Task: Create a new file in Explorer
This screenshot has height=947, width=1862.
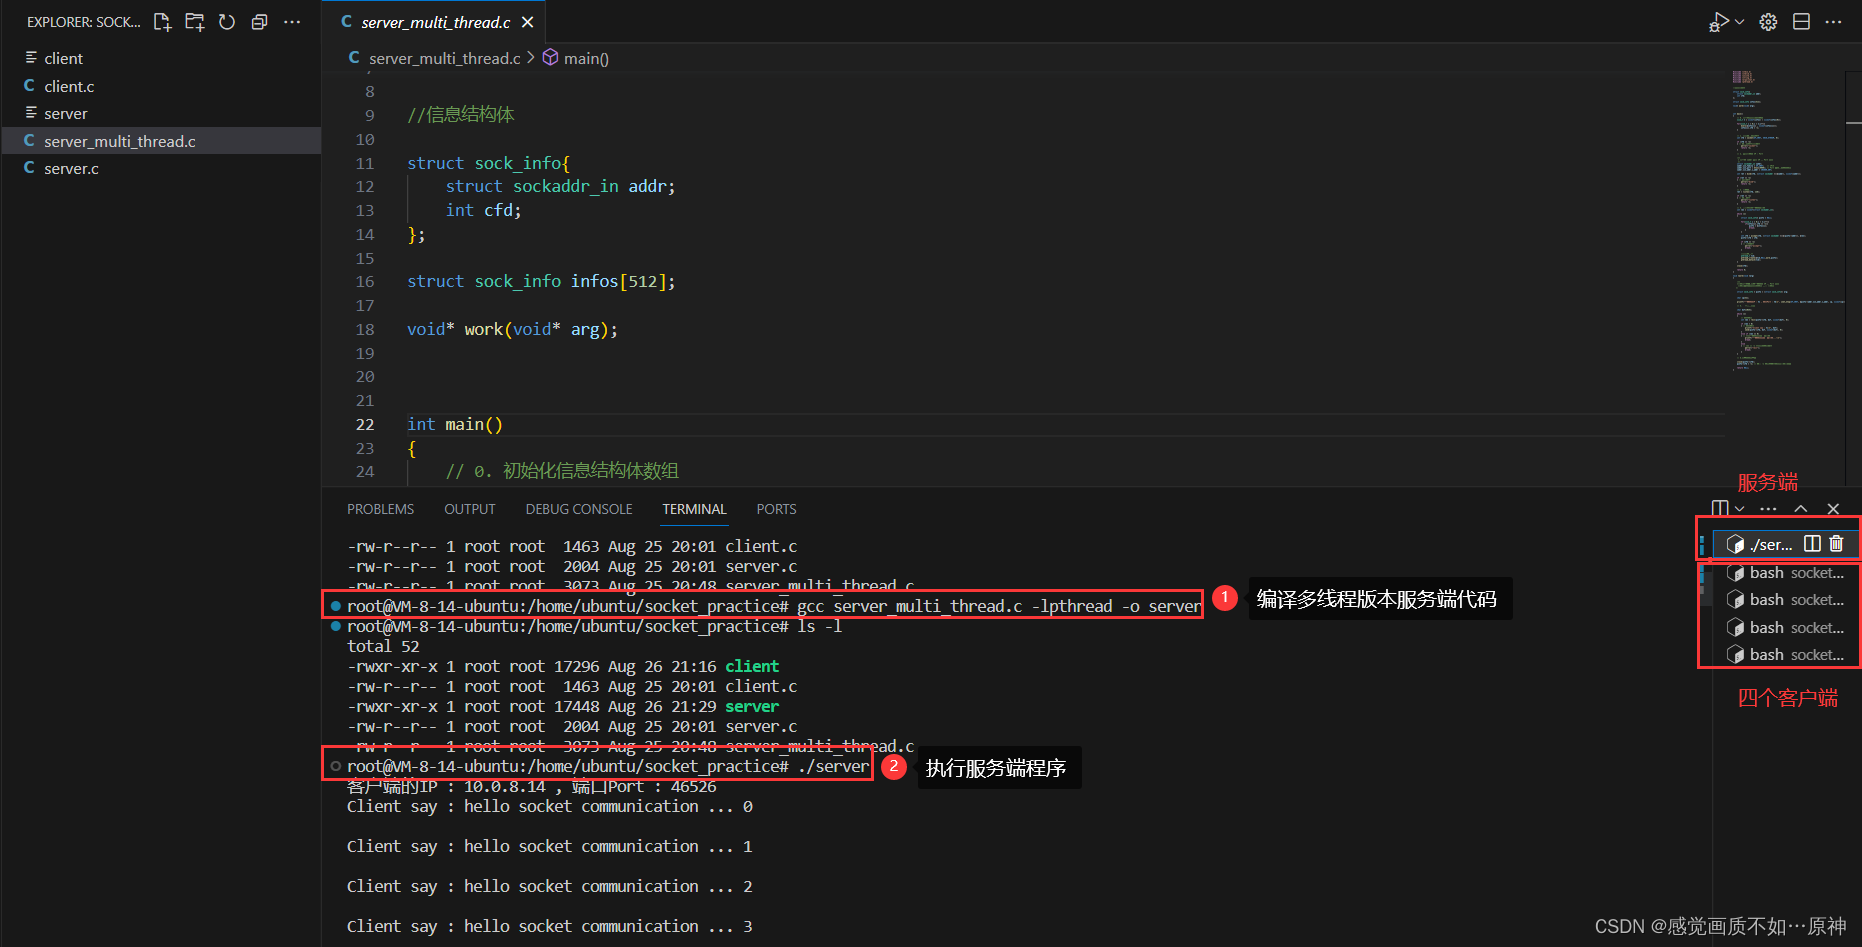Action: click(x=162, y=22)
